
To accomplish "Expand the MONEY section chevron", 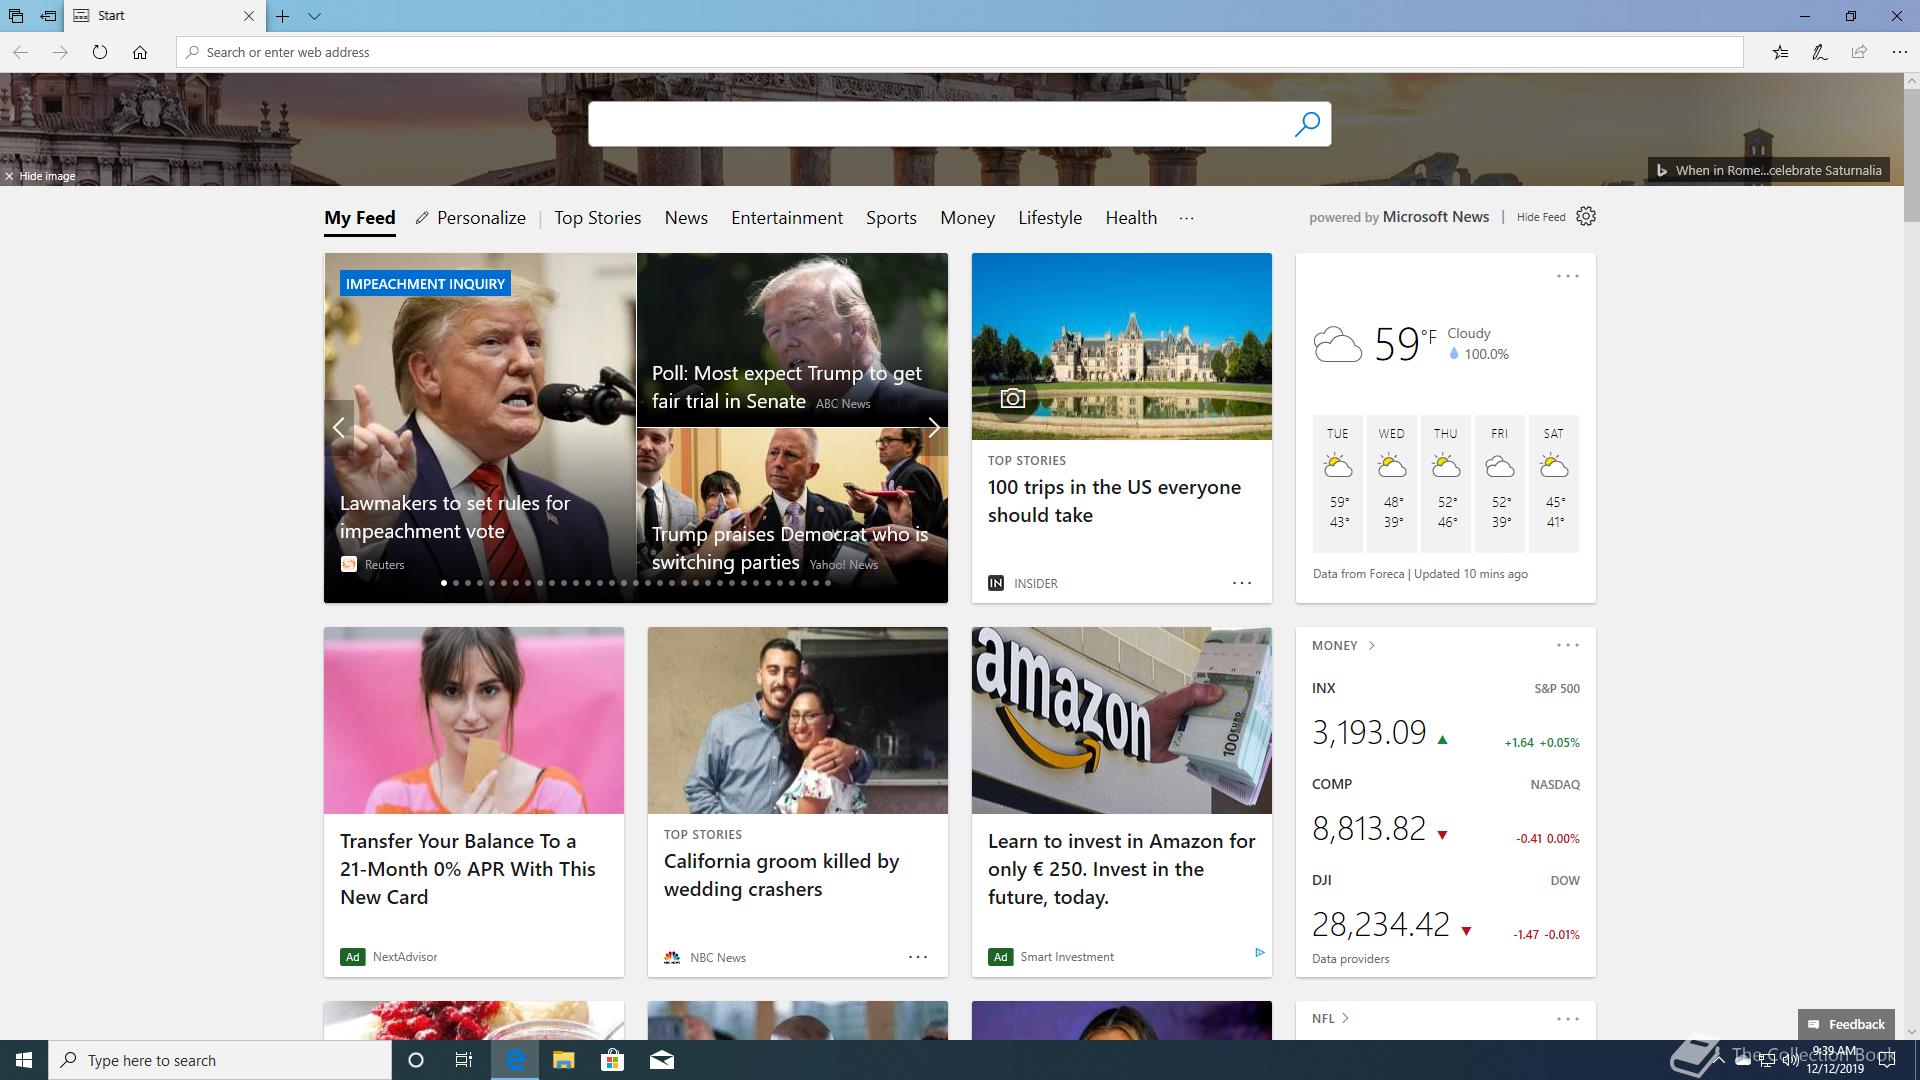I will tap(1371, 646).
